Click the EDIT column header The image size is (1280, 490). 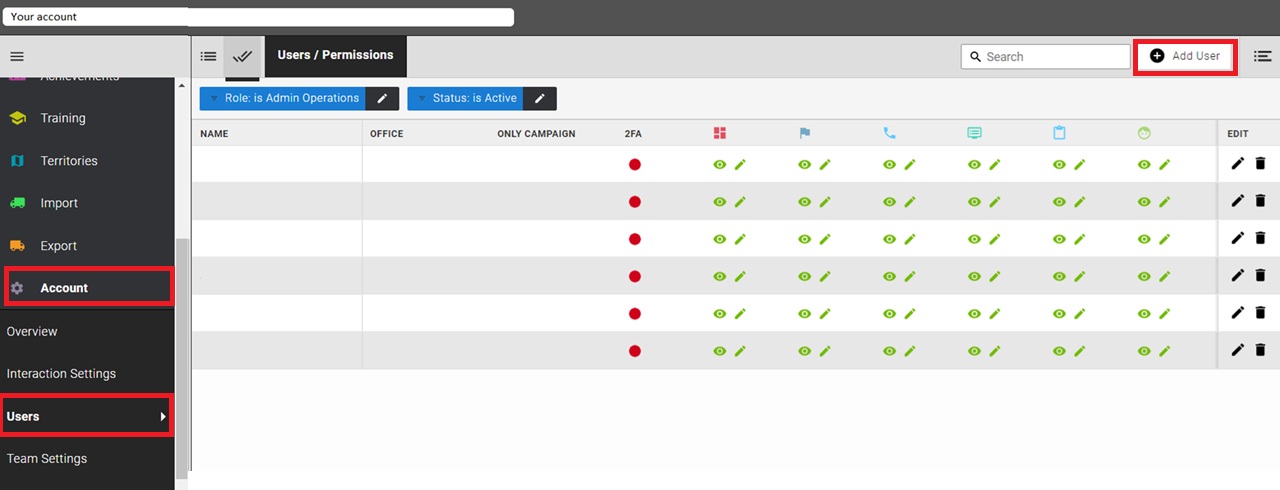click(1238, 134)
